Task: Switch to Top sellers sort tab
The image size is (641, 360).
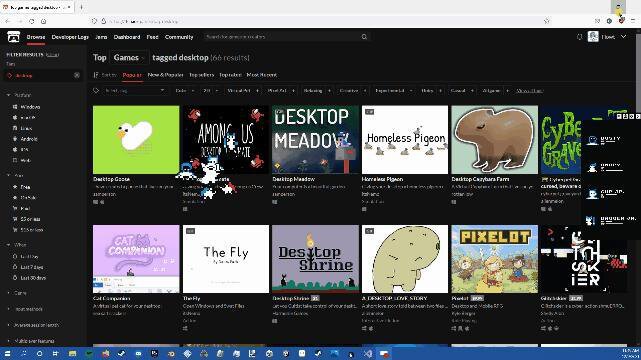Action: tap(202, 75)
